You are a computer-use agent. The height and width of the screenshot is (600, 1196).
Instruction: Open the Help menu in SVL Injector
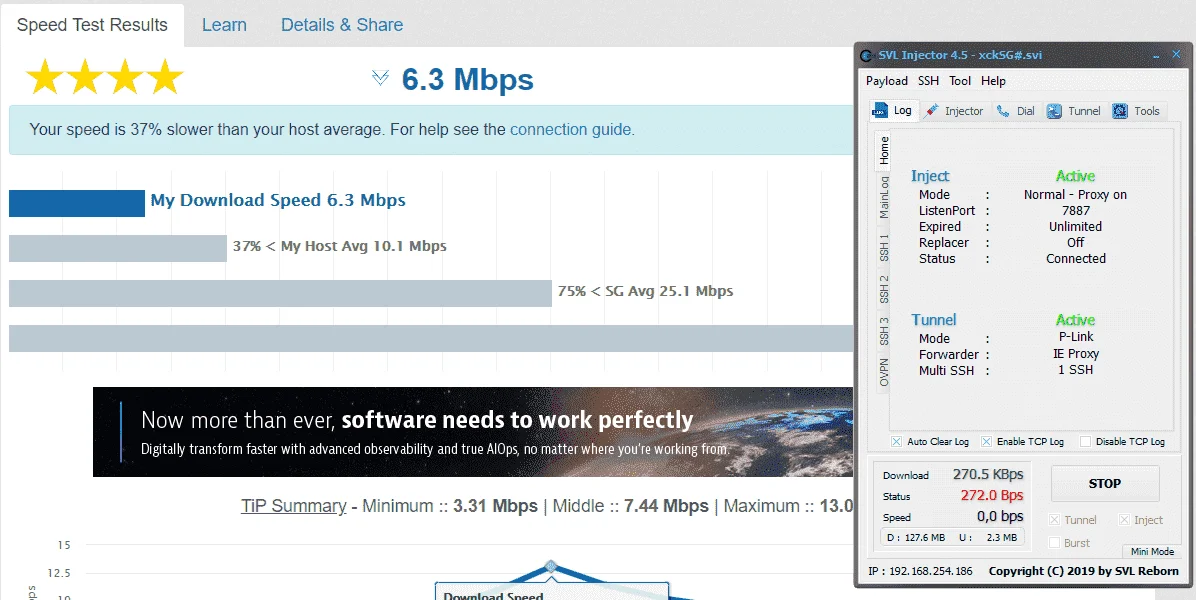coord(993,81)
